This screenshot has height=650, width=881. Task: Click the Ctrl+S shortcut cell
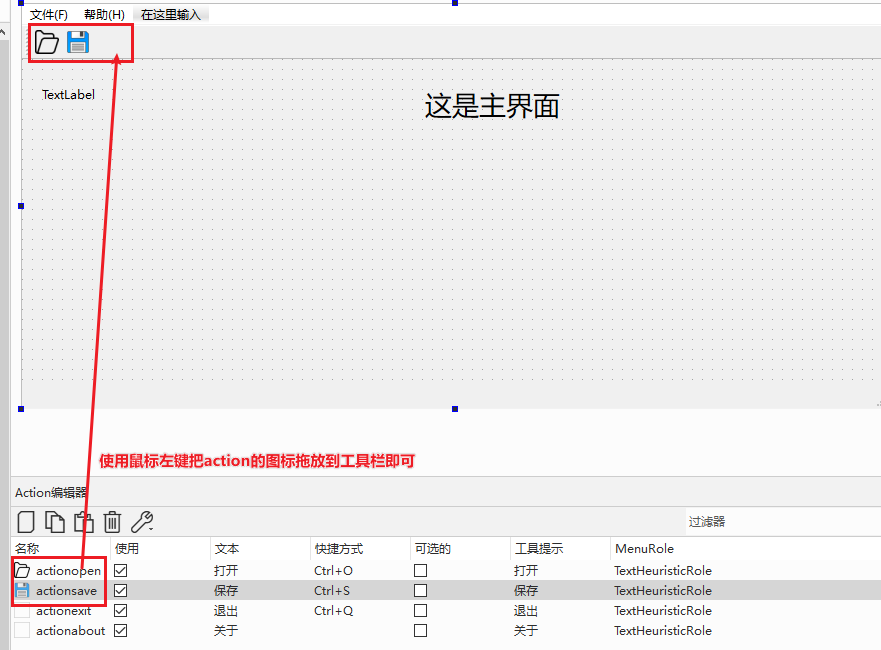[x=332, y=590]
